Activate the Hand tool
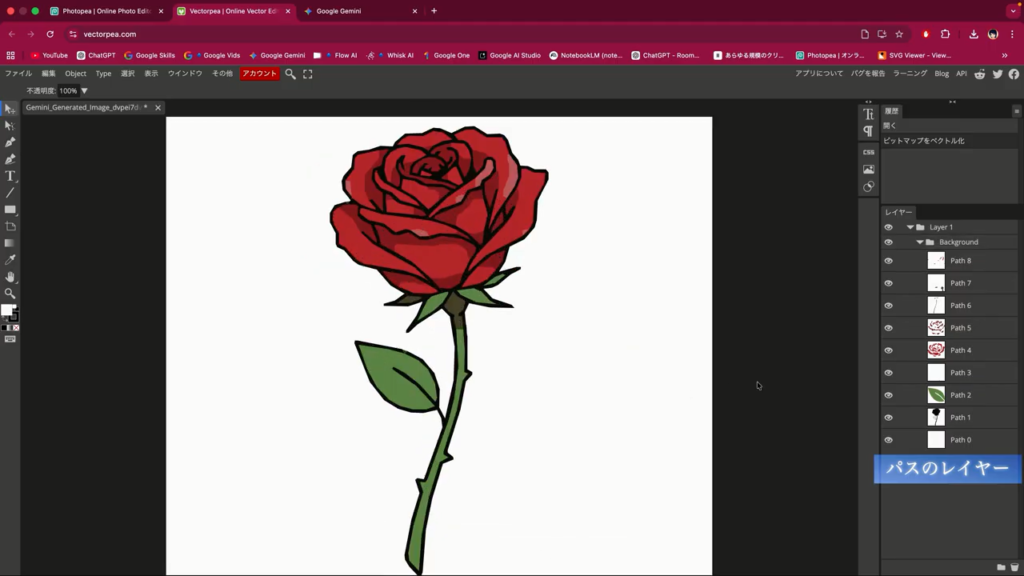This screenshot has height=576, width=1024. tap(10, 277)
